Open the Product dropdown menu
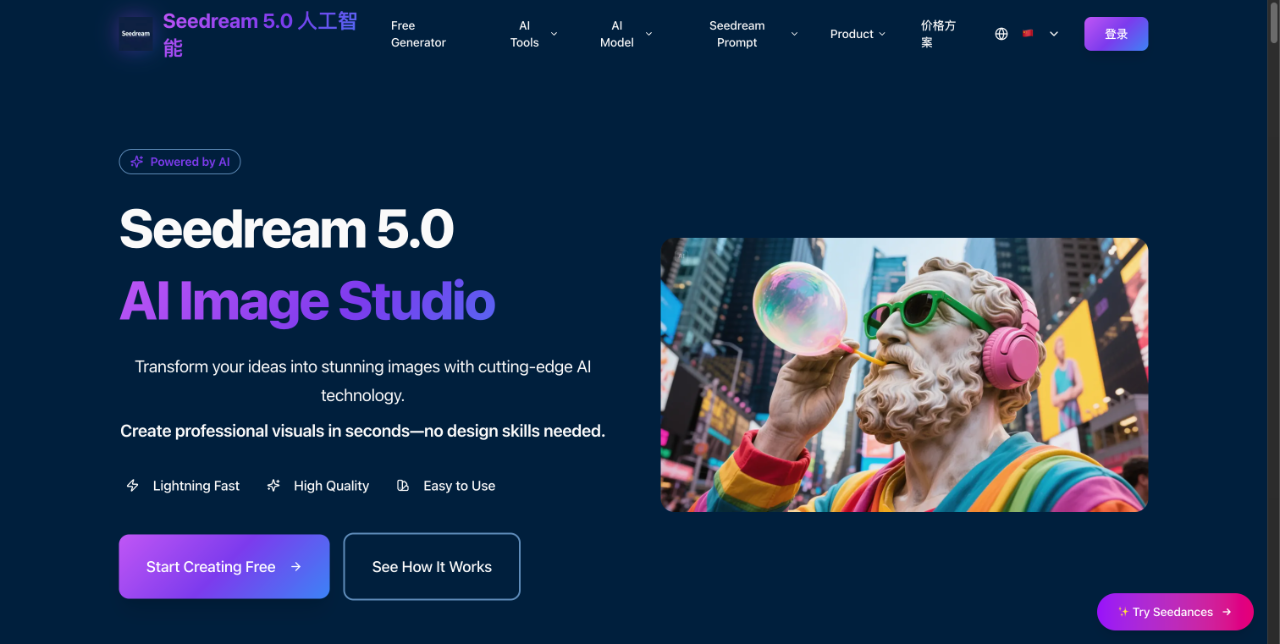 (857, 33)
